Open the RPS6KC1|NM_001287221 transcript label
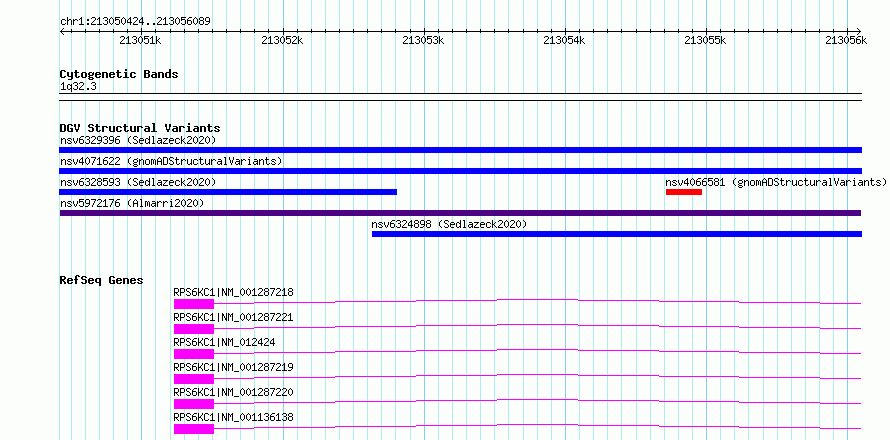Viewport: 890px width, 440px height. [233, 317]
